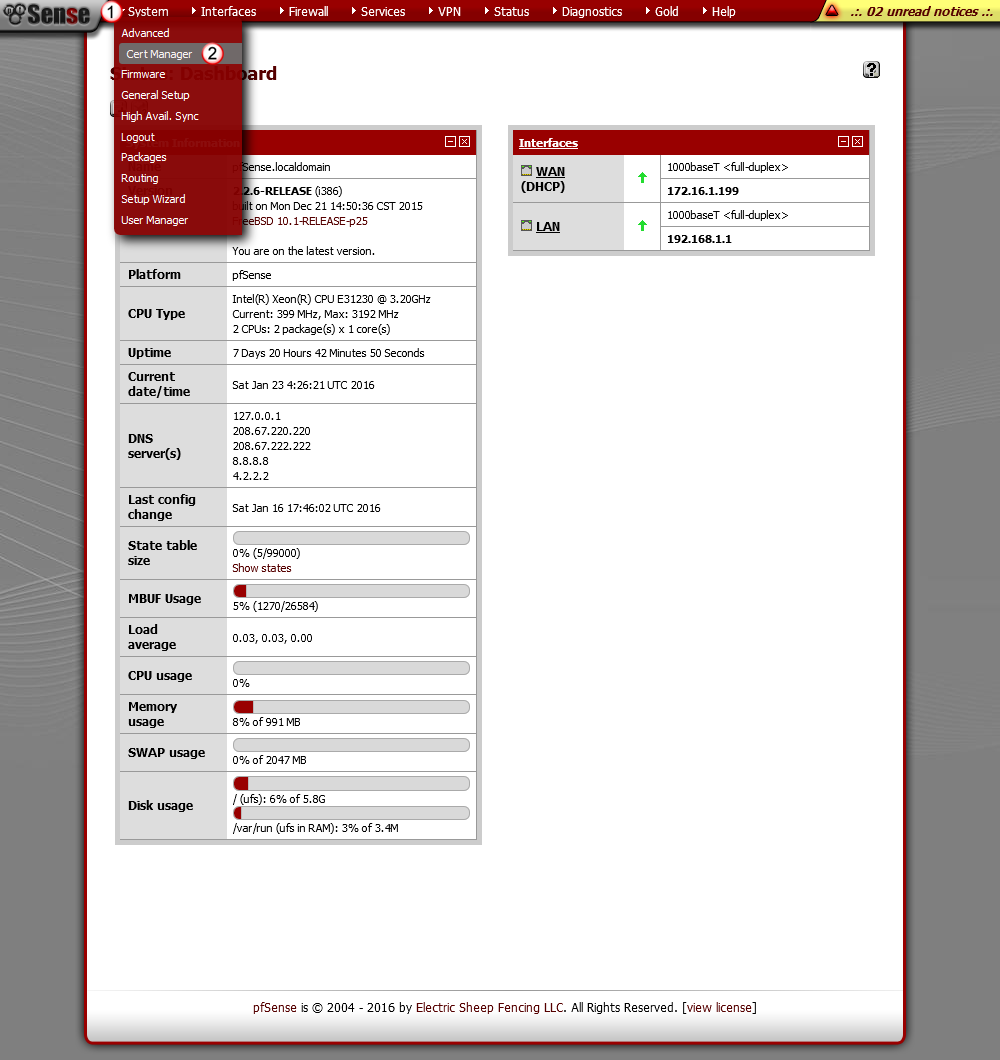This screenshot has width=1000, height=1060.
Task: Click DNS server 208.67.220.220
Action: click(272, 431)
